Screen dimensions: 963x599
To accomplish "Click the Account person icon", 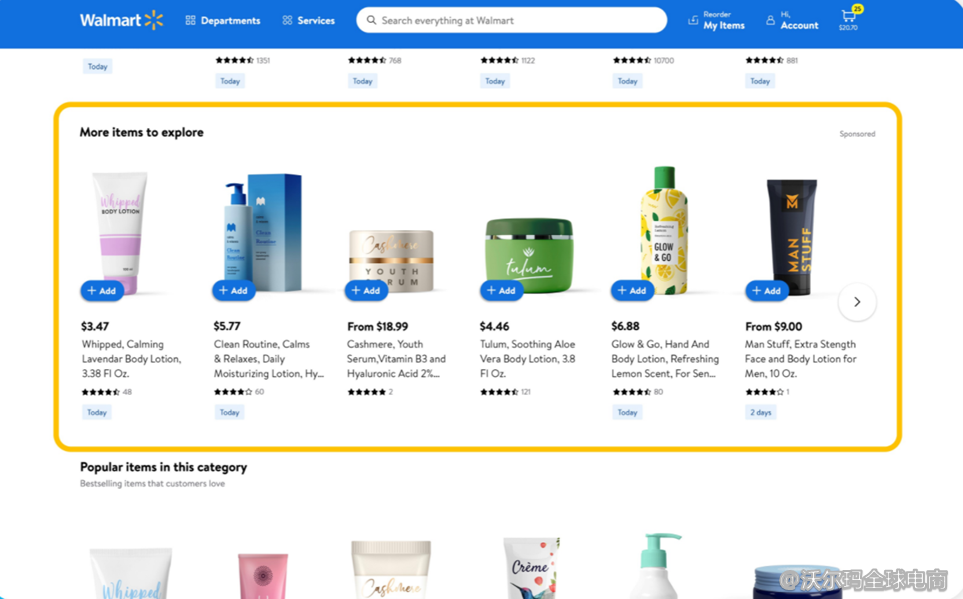I will click(x=770, y=20).
